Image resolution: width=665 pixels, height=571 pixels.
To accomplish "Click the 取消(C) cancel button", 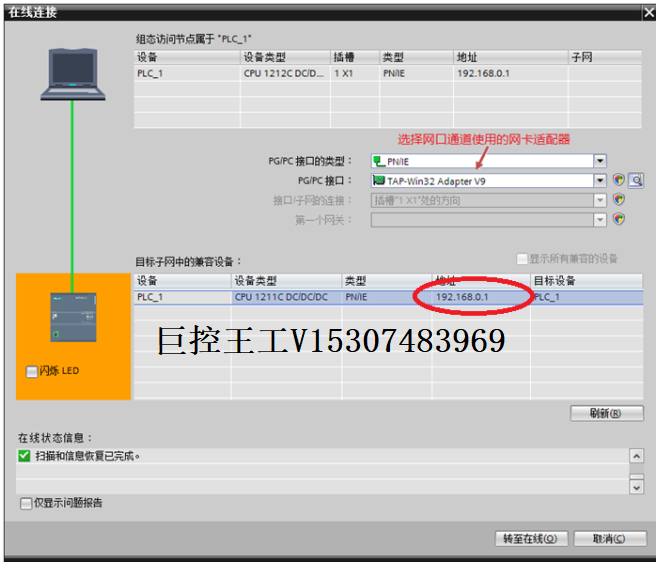I will point(610,539).
